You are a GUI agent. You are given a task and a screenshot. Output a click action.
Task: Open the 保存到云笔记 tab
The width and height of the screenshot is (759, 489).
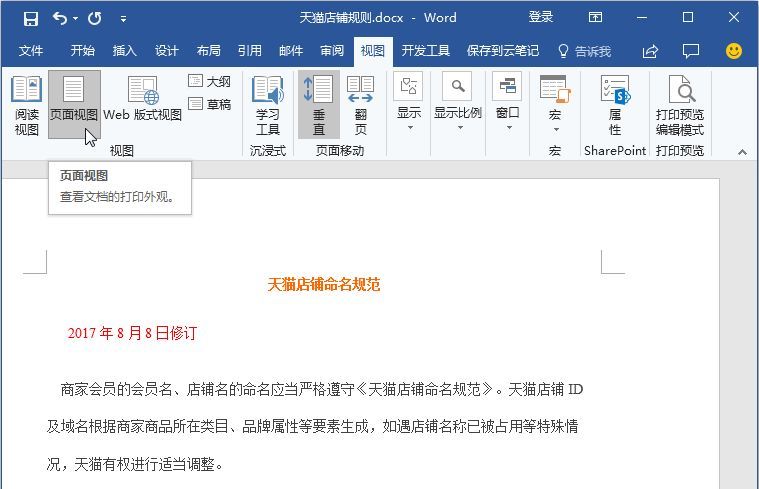[502, 51]
